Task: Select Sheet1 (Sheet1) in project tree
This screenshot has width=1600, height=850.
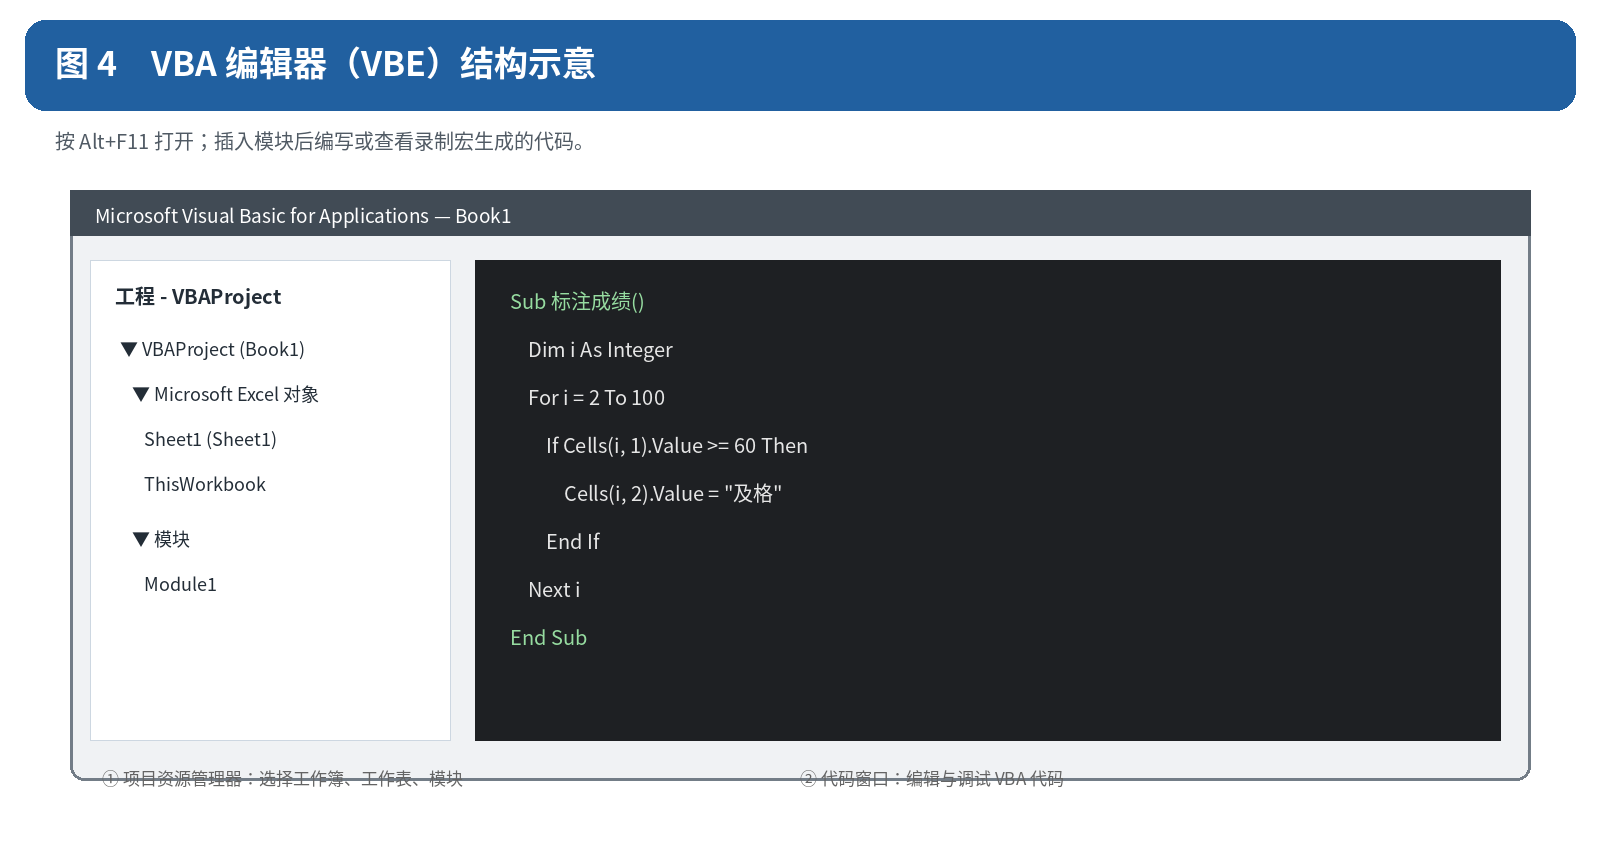Action: point(210,439)
